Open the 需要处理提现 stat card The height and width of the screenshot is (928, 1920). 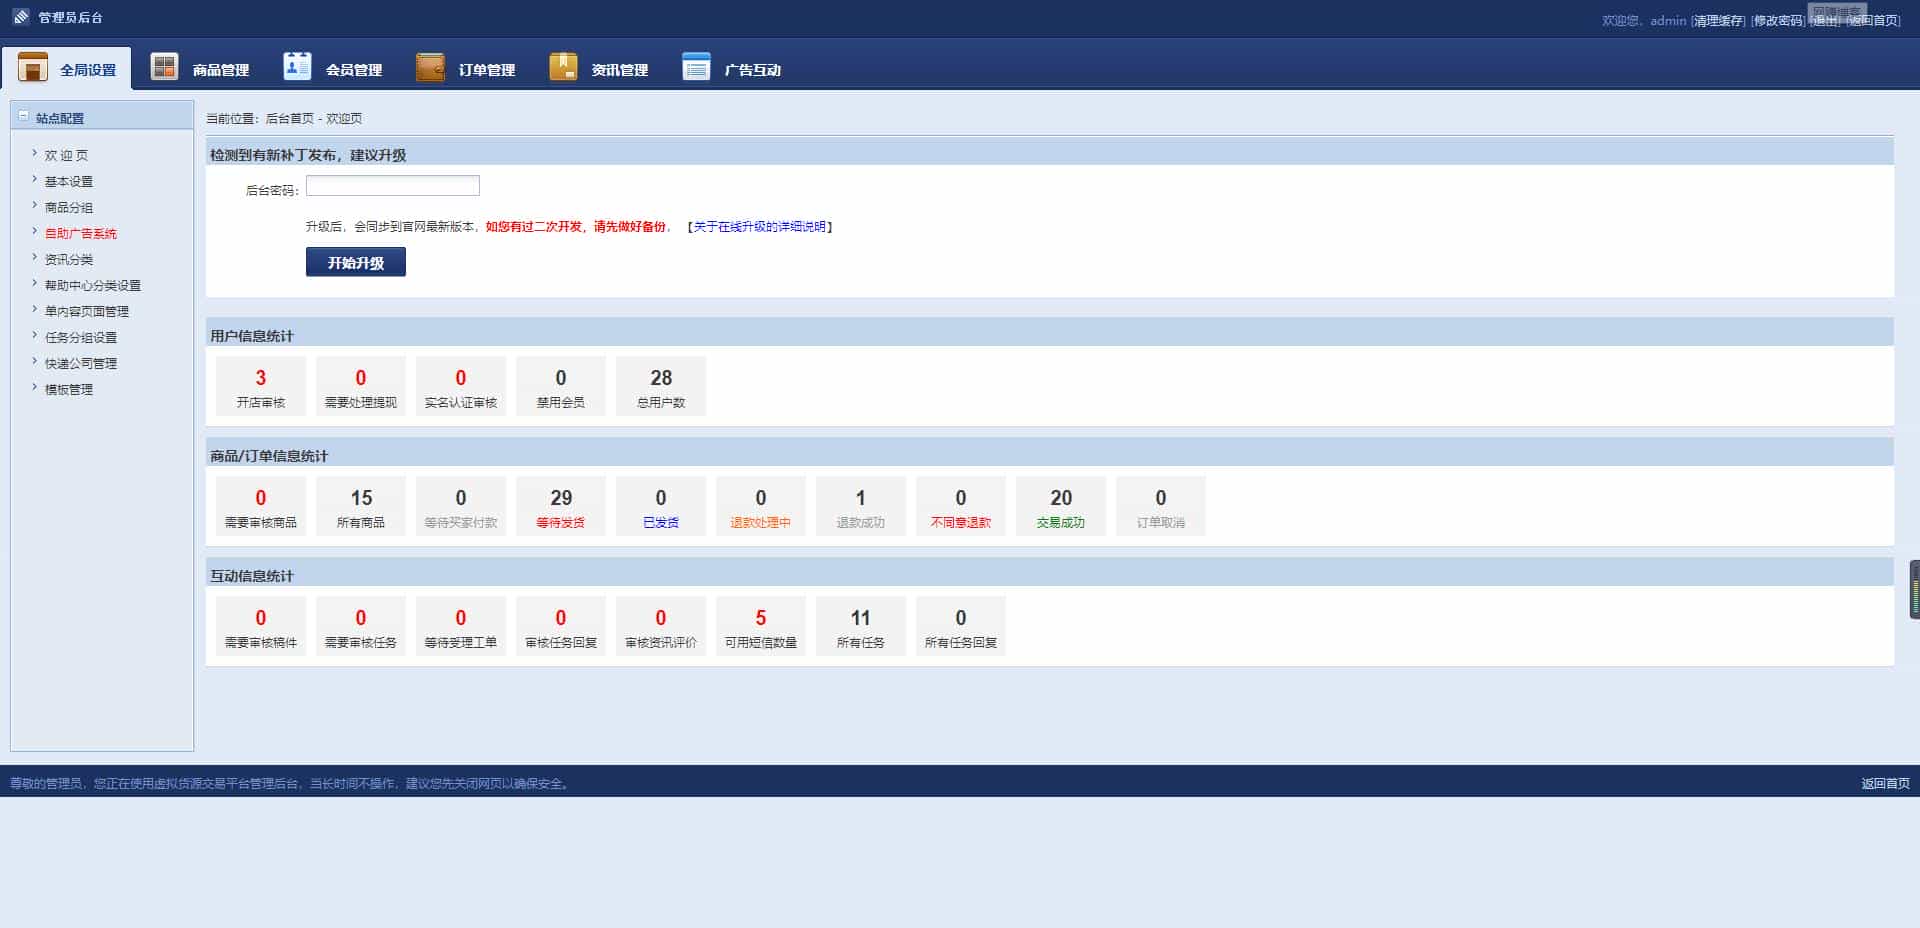tap(361, 386)
